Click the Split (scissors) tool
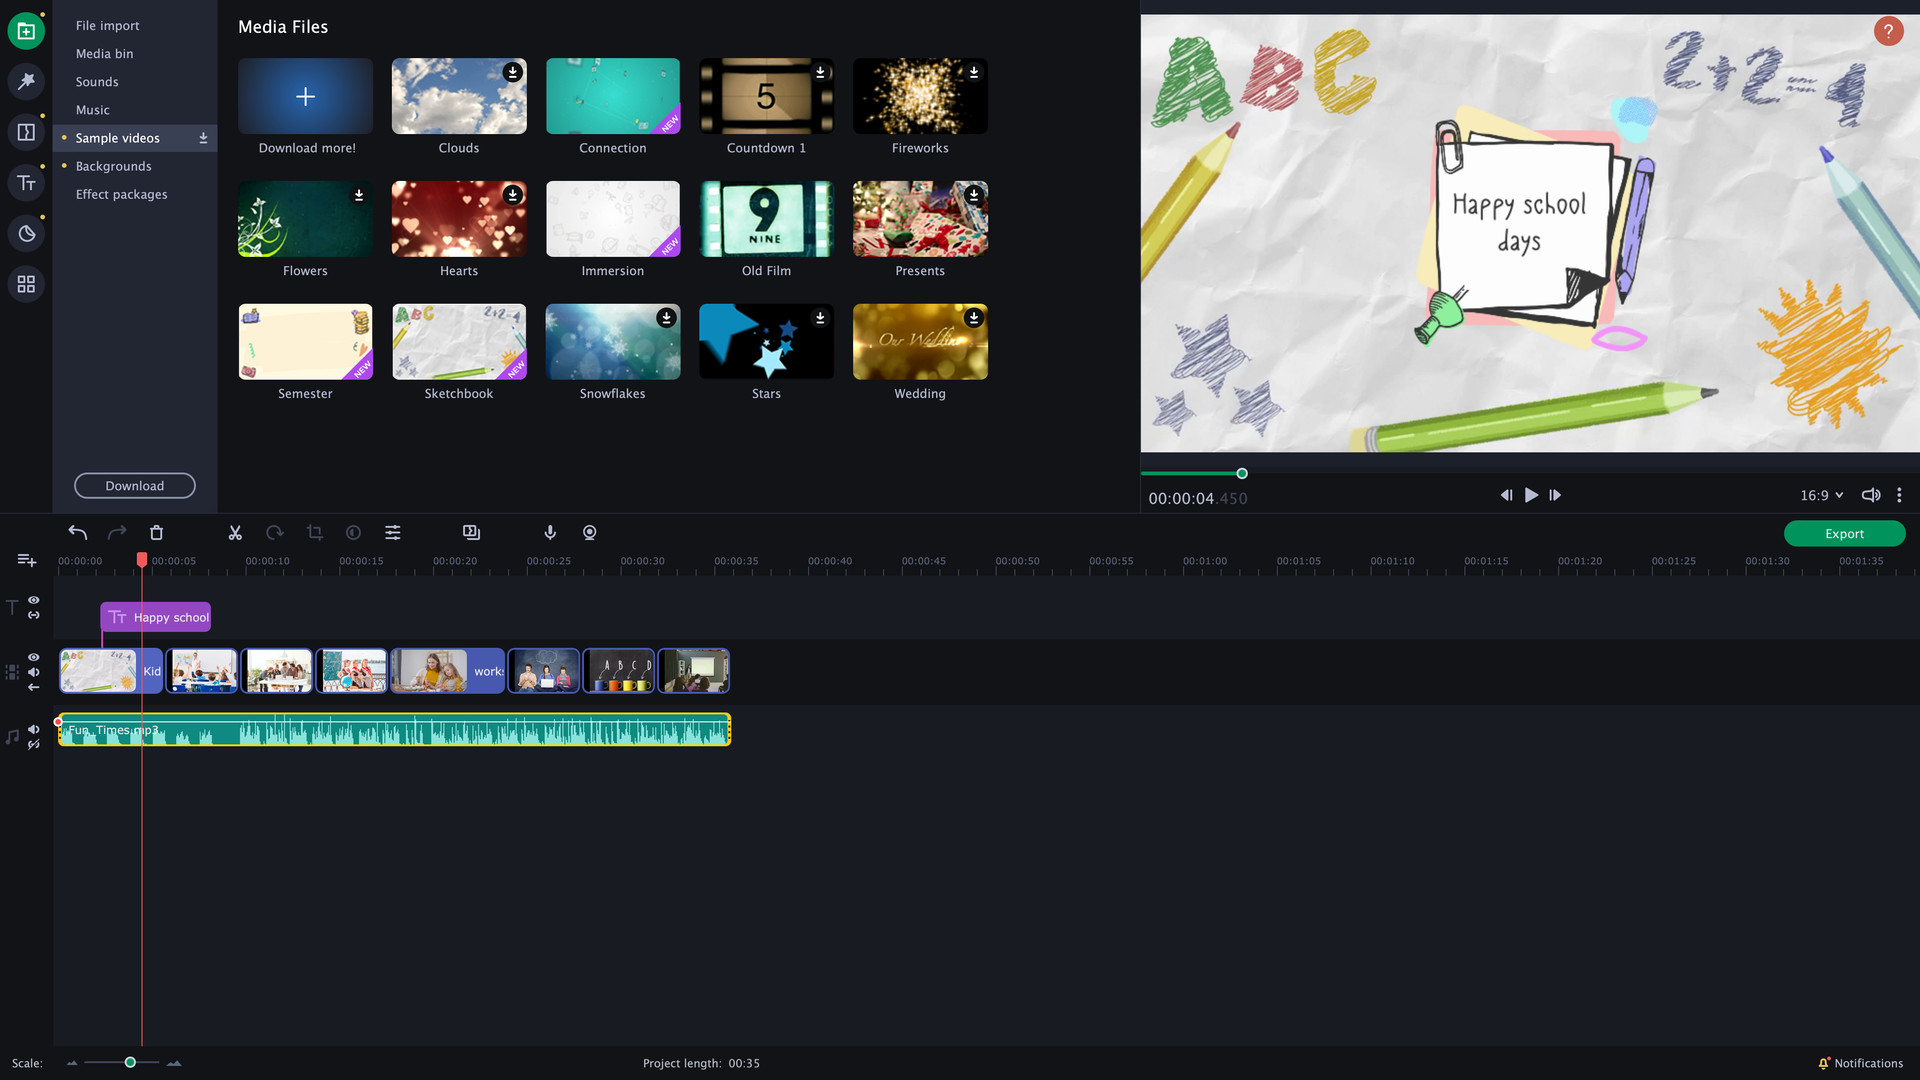Image resolution: width=1920 pixels, height=1080 pixels. click(x=235, y=533)
